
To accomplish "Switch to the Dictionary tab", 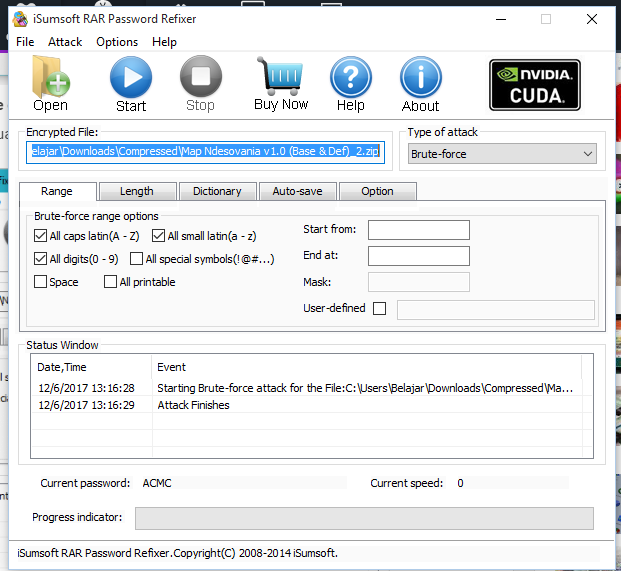I will 217,191.
